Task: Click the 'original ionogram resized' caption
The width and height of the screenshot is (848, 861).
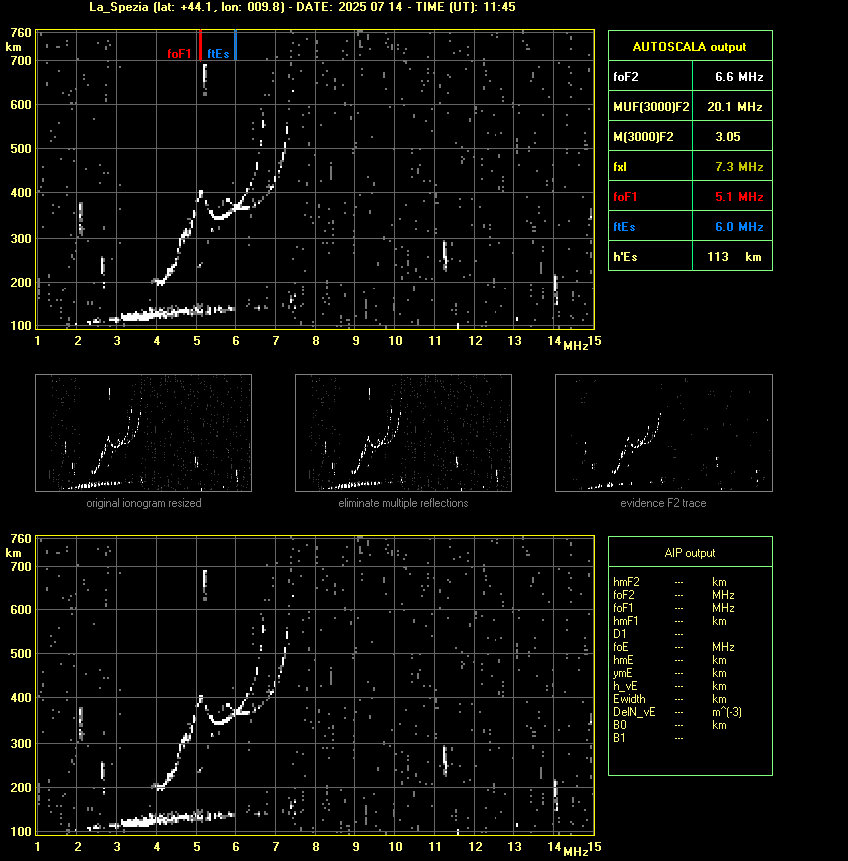Action: click(x=144, y=503)
